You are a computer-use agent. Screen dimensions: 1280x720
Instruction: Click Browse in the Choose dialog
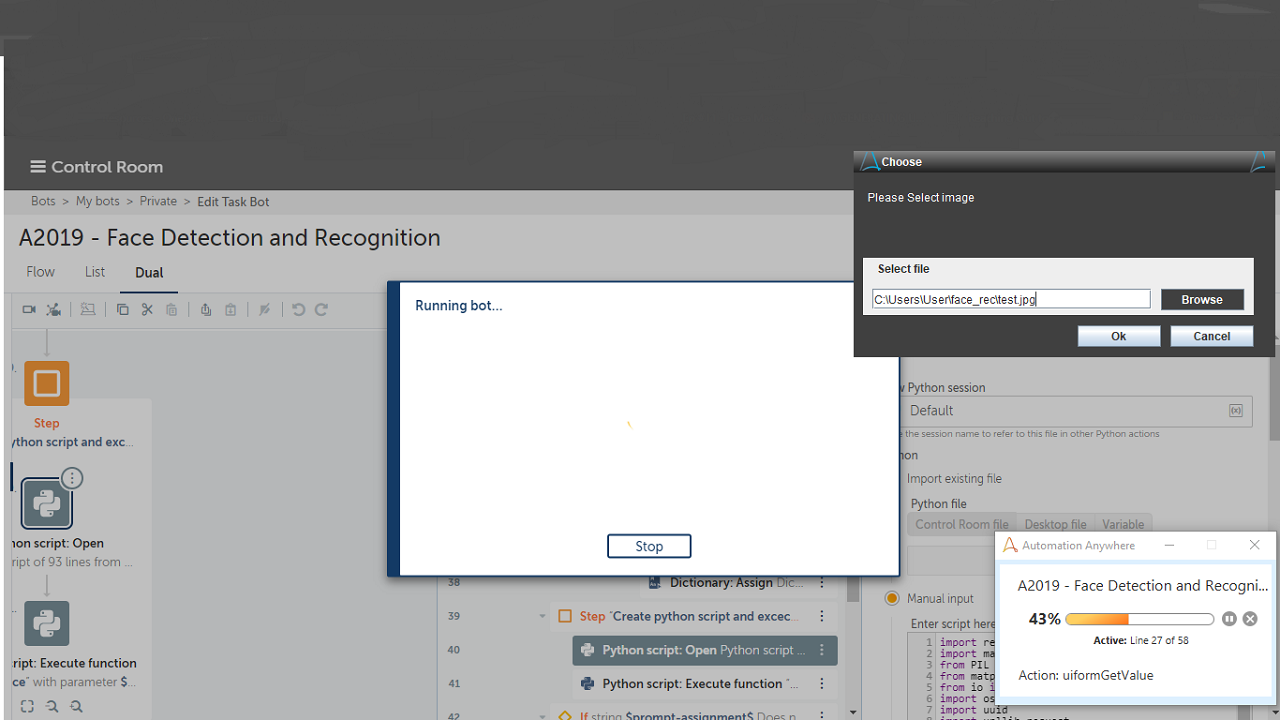[x=1202, y=300]
